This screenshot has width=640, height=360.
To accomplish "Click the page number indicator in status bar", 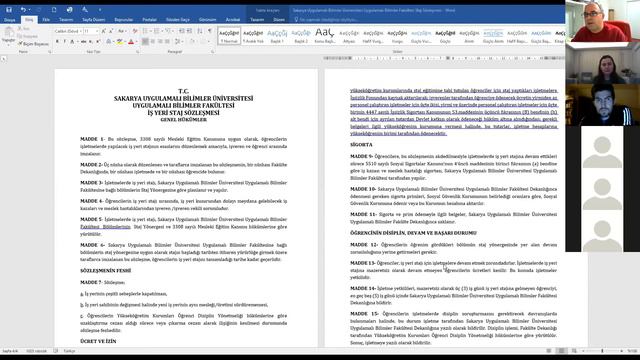I will pyautogui.click(x=10, y=351).
